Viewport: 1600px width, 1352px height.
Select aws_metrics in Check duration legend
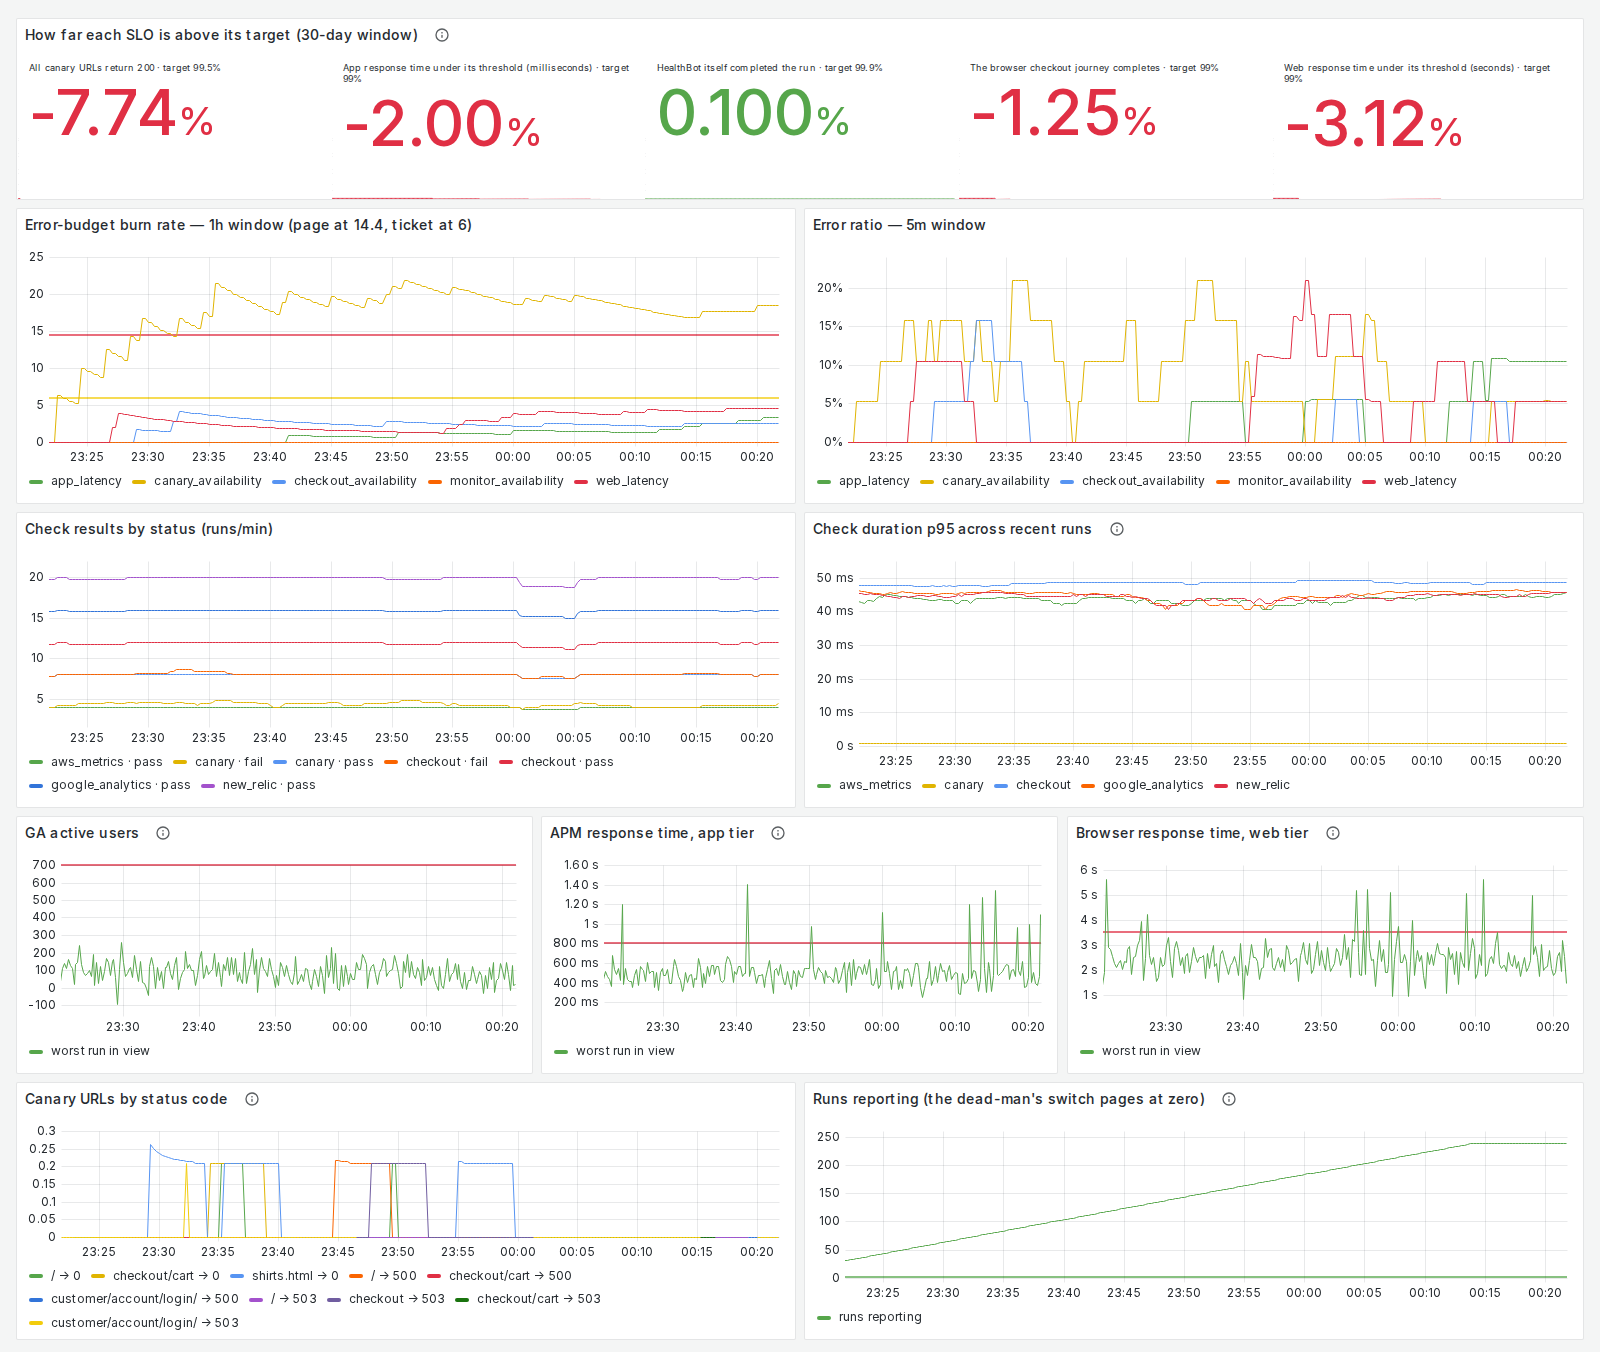[875, 785]
